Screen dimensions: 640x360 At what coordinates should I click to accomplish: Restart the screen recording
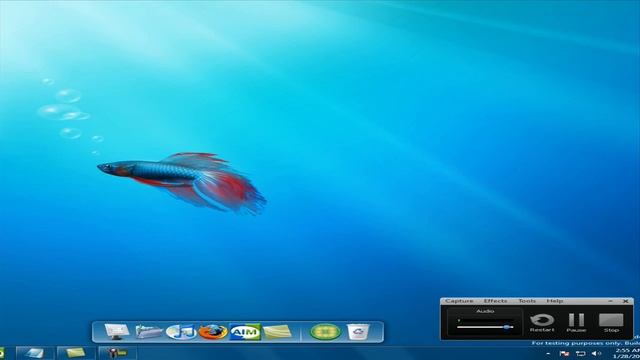pyautogui.click(x=542, y=322)
